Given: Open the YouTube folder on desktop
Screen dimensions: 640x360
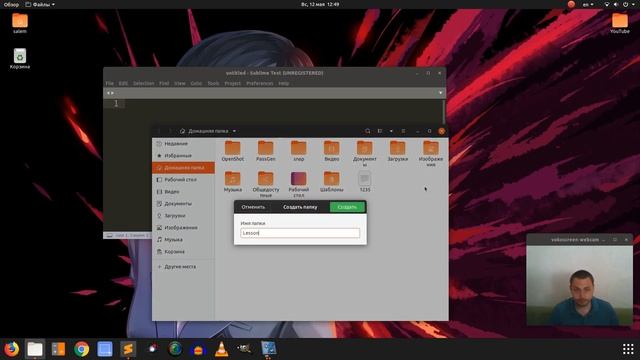Looking at the screenshot, I should (x=620, y=23).
